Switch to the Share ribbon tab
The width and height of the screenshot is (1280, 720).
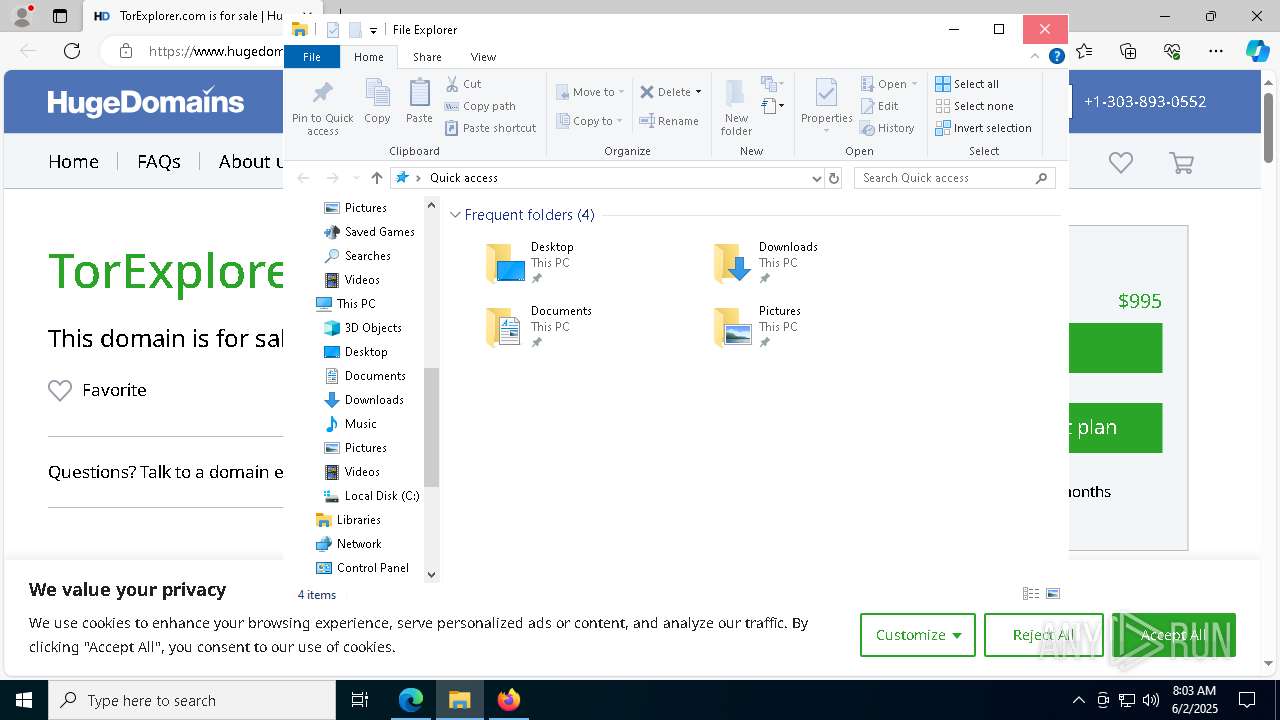(427, 57)
